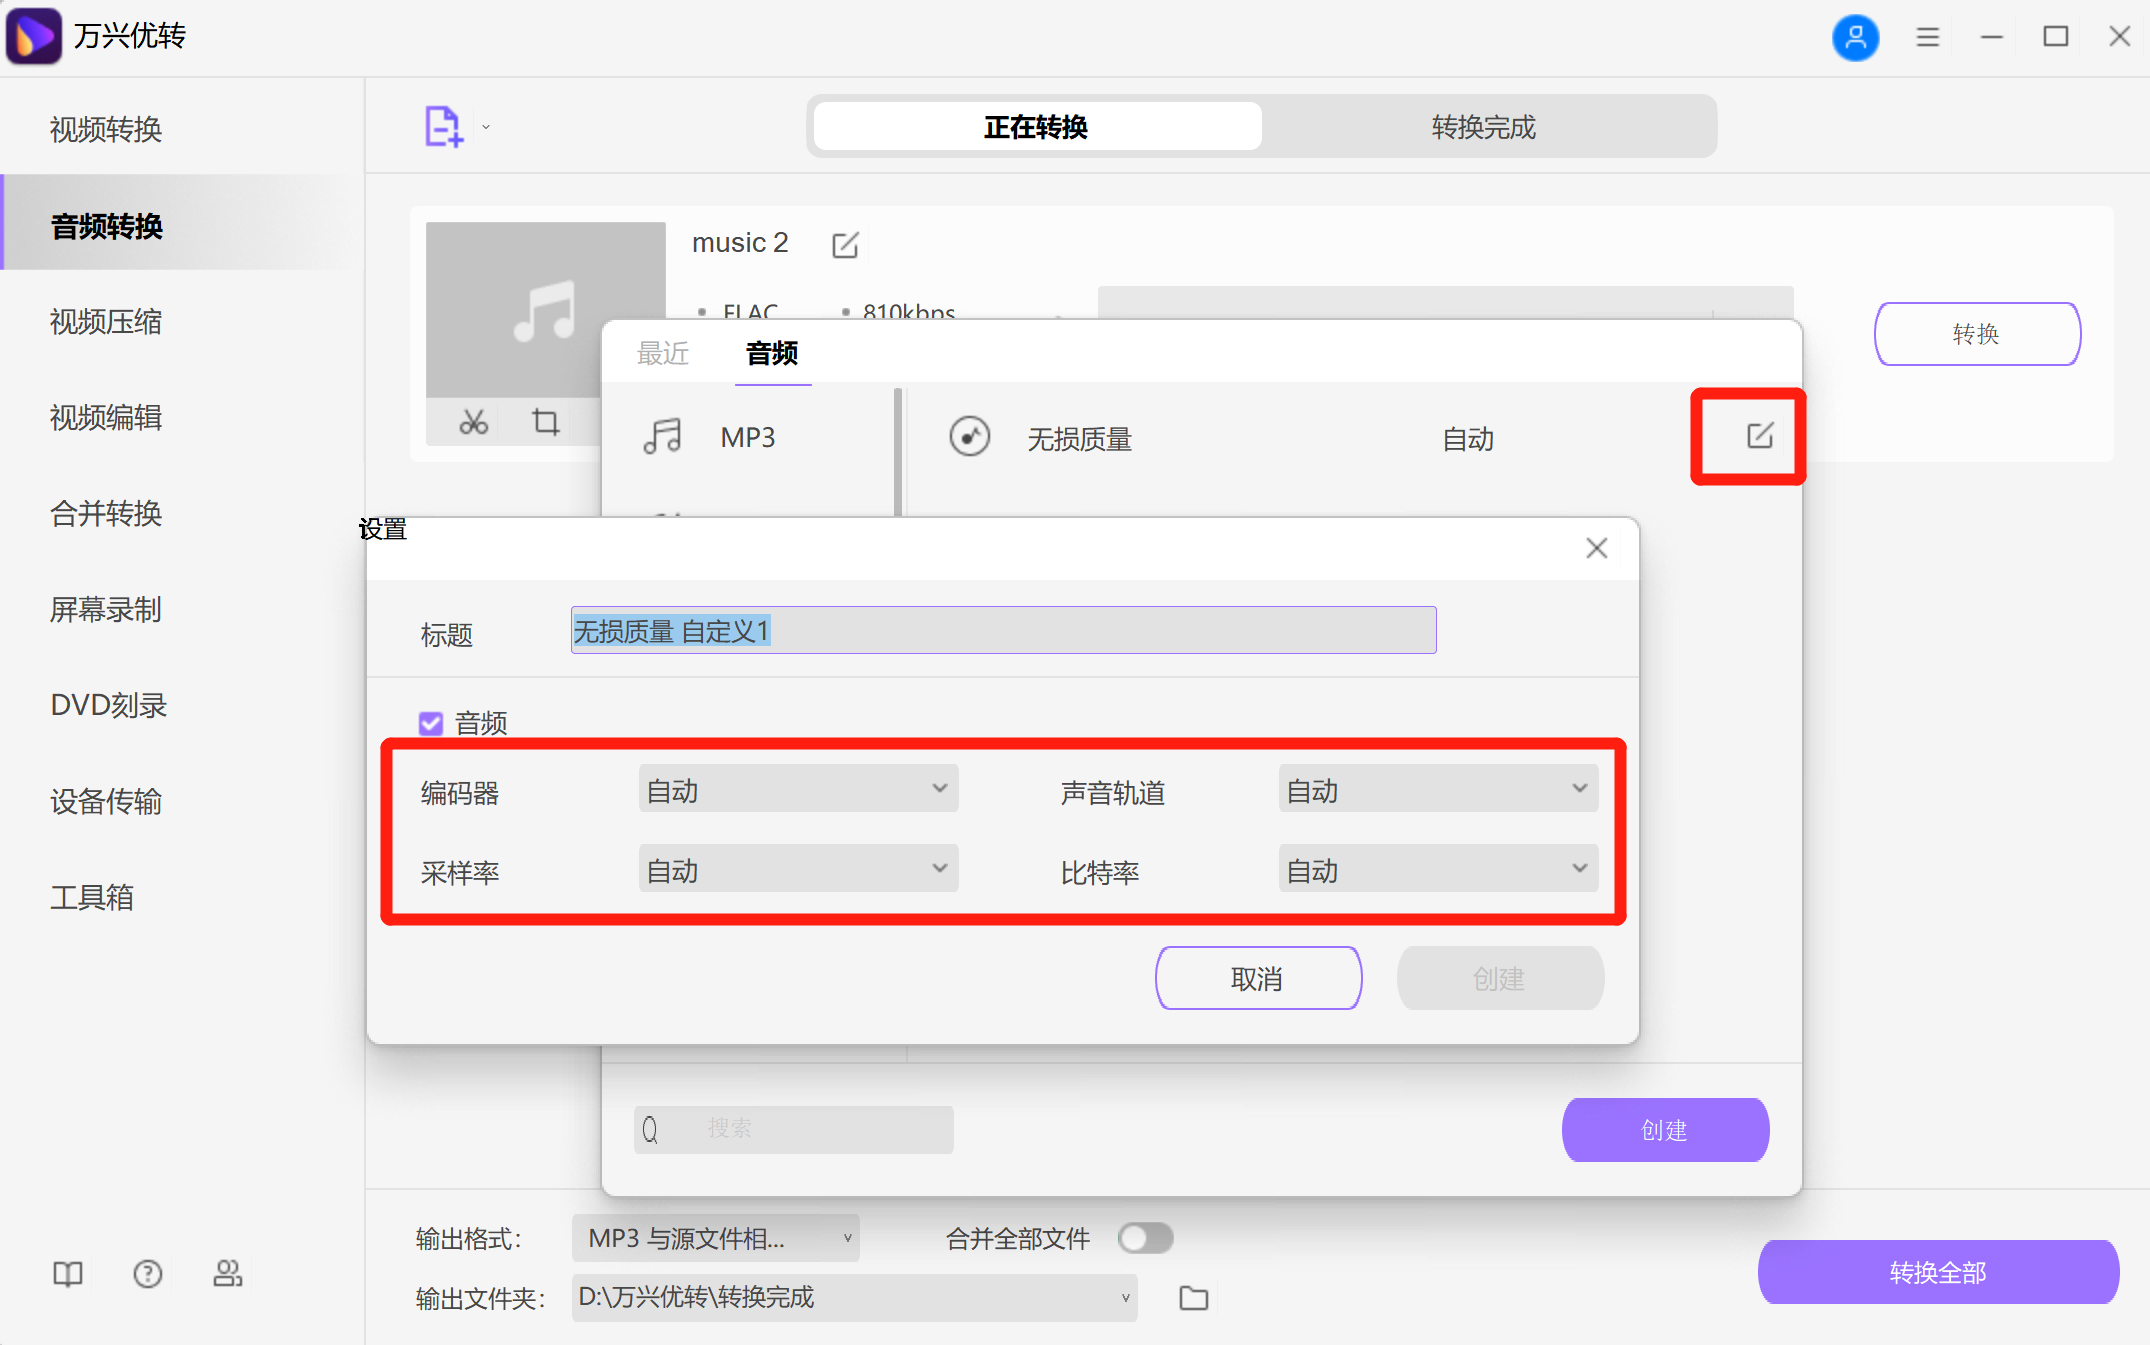Click the 取消 button in the settings dialog

click(x=1258, y=978)
